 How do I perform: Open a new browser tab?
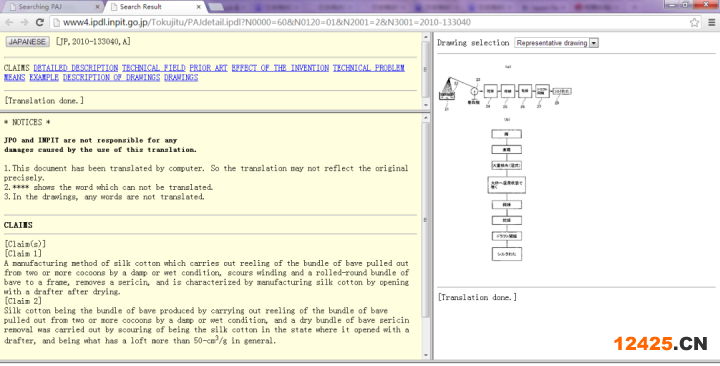[216, 7]
